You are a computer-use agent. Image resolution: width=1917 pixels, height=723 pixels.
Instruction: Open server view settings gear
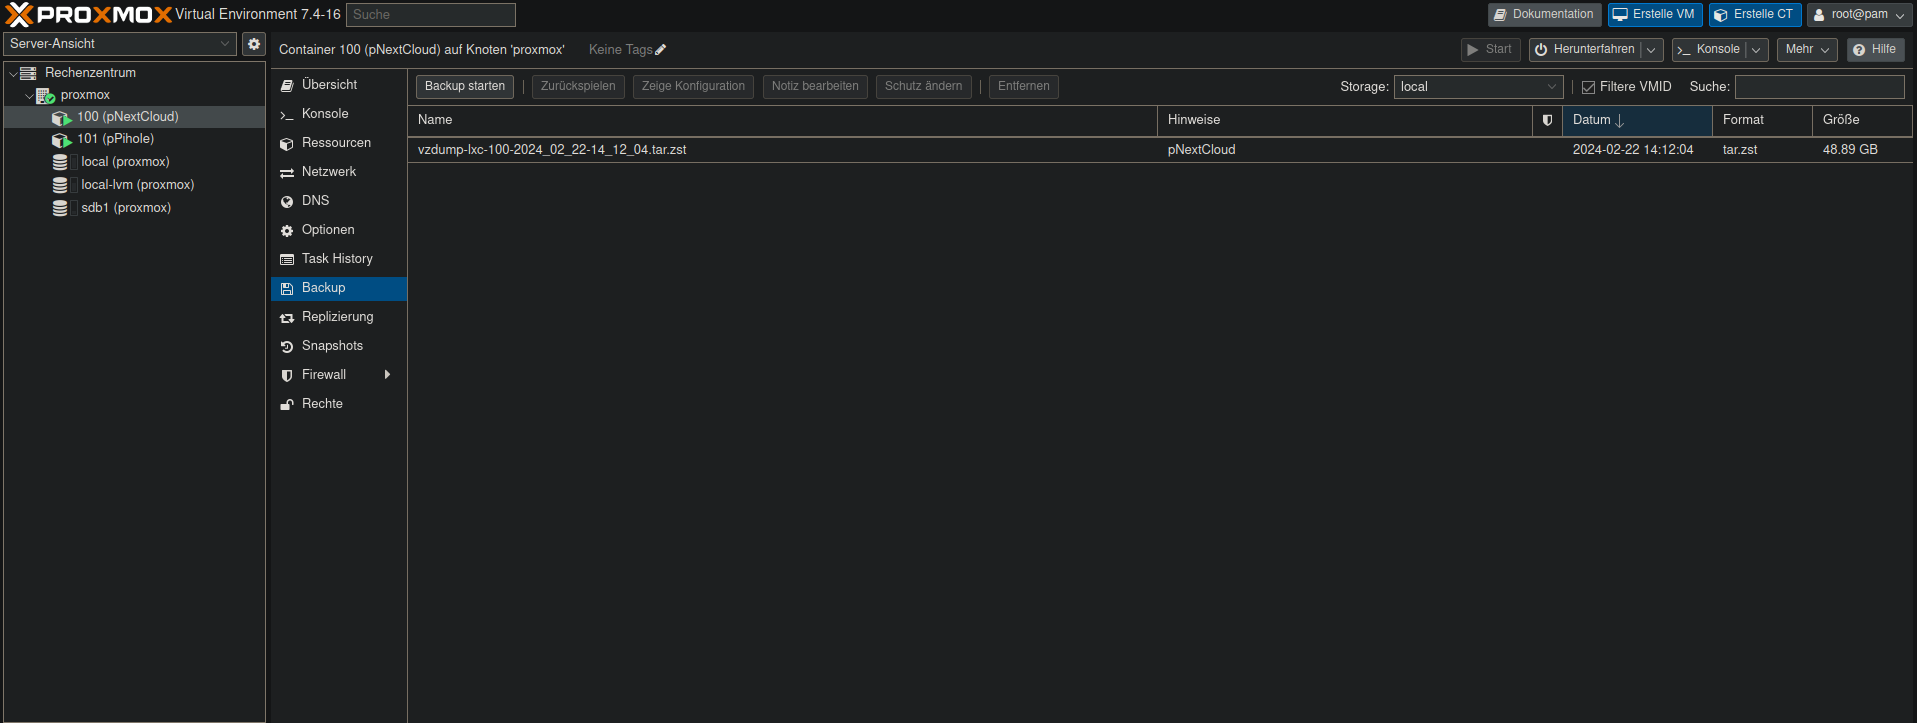point(254,44)
